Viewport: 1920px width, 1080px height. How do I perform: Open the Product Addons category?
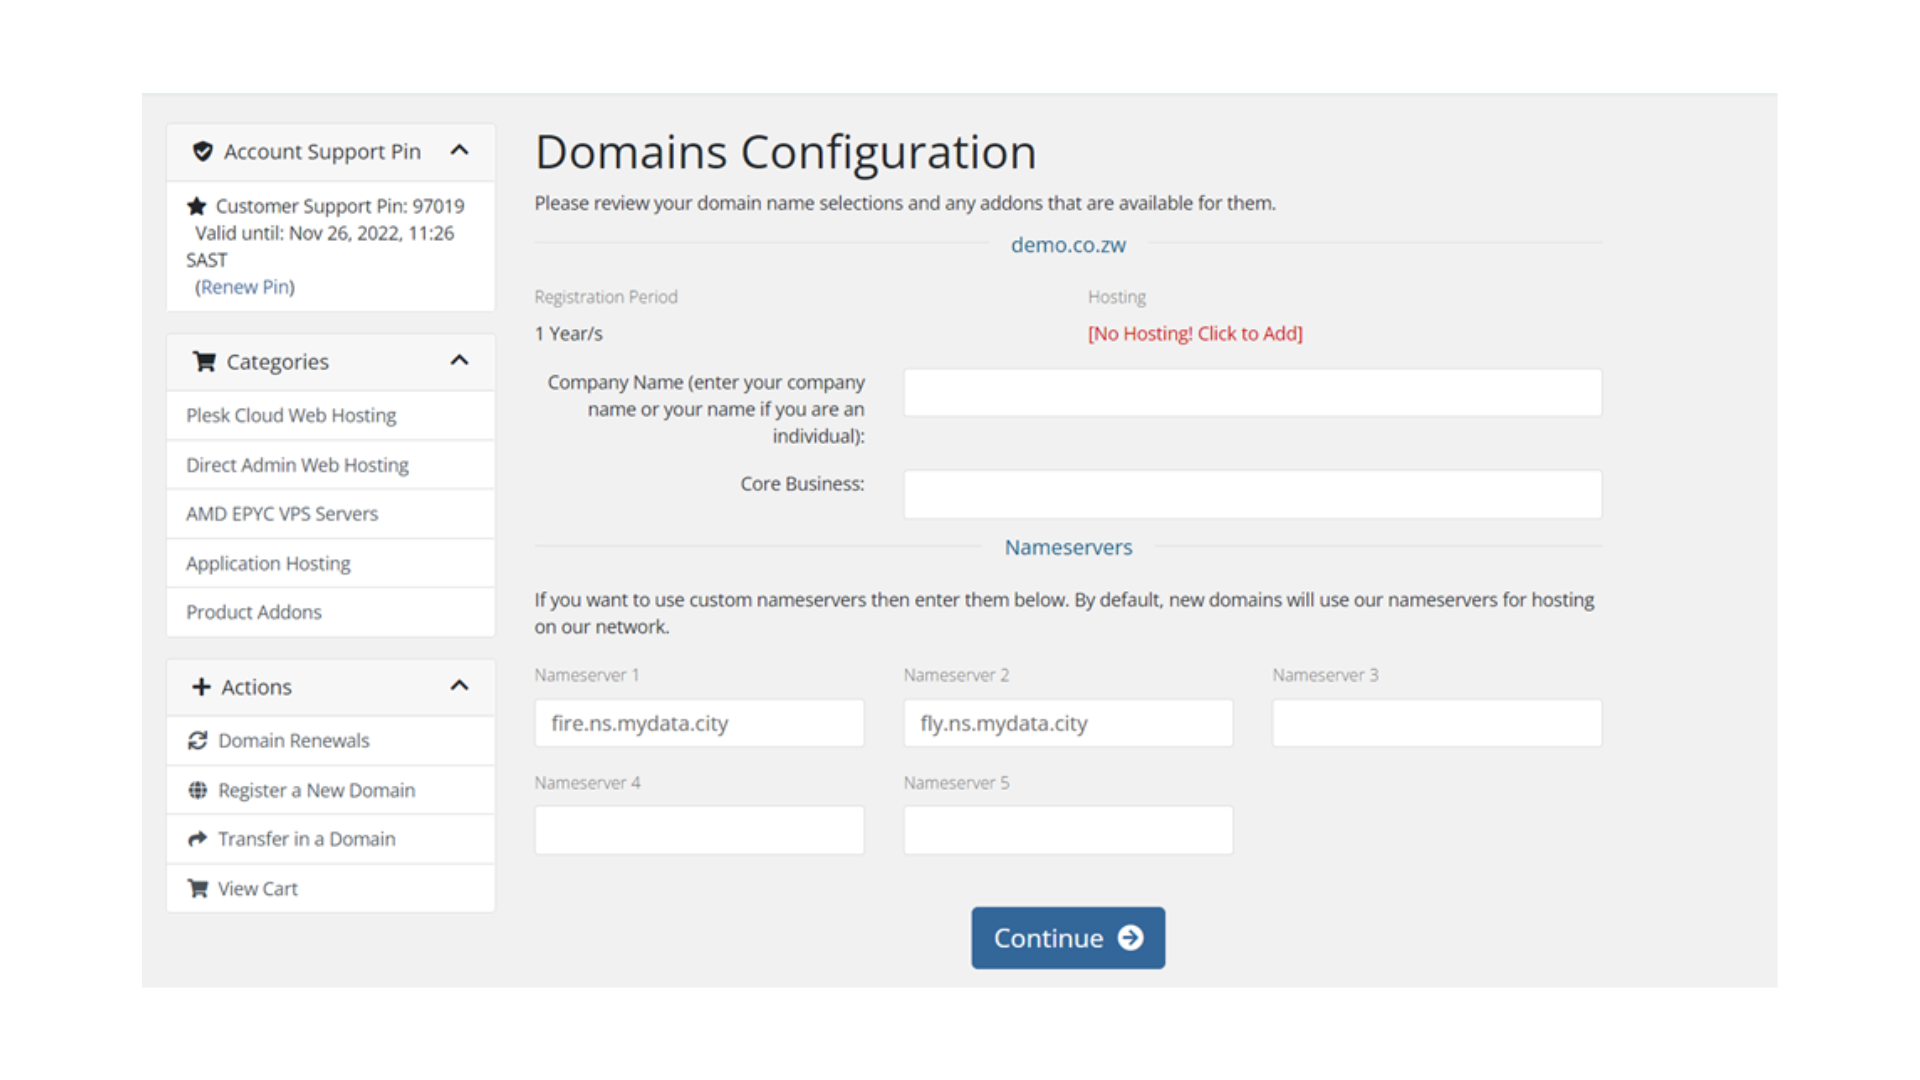(331, 612)
